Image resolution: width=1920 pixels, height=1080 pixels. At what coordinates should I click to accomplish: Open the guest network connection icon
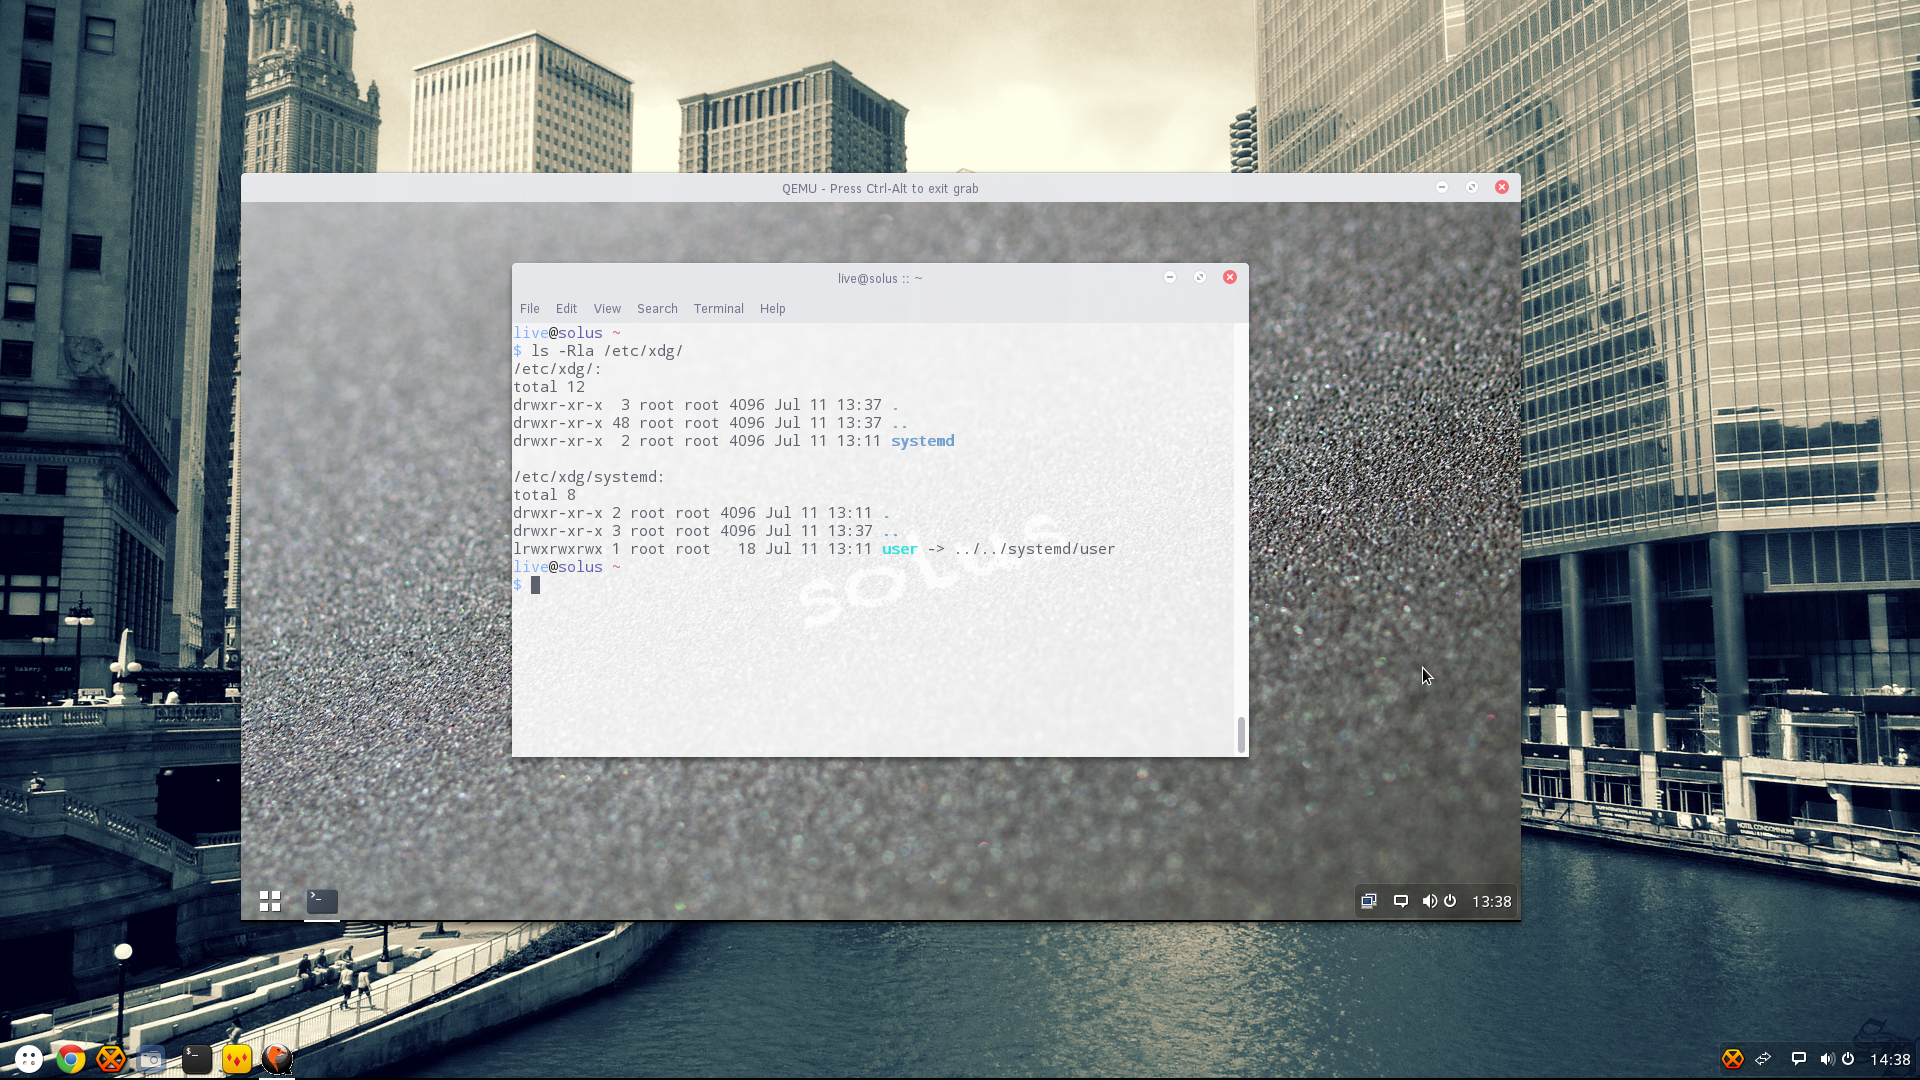(1369, 901)
